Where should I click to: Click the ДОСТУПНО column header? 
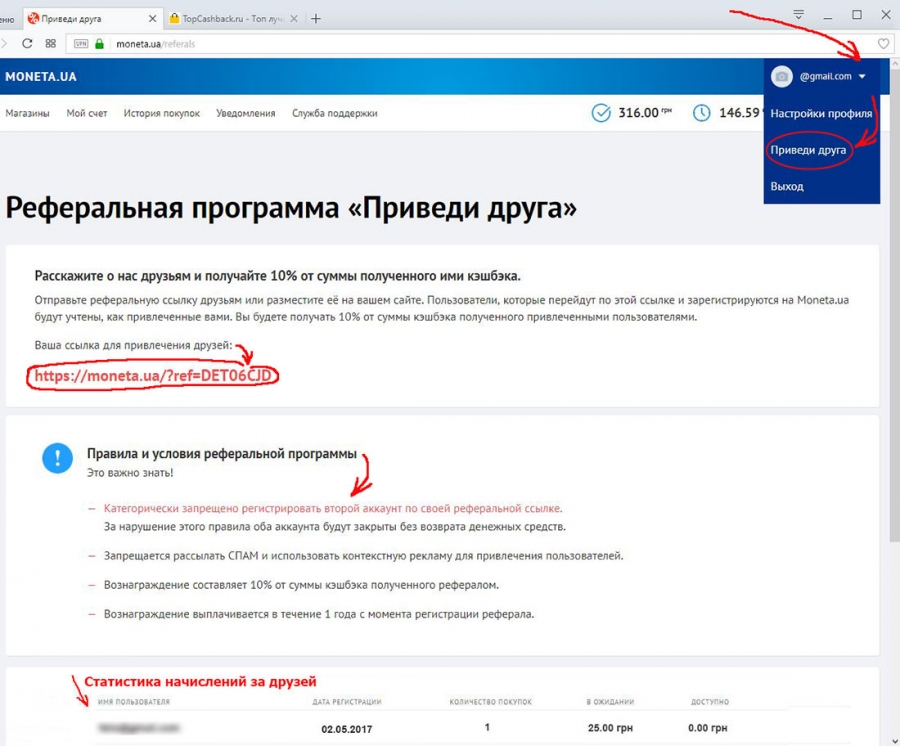click(710, 702)
